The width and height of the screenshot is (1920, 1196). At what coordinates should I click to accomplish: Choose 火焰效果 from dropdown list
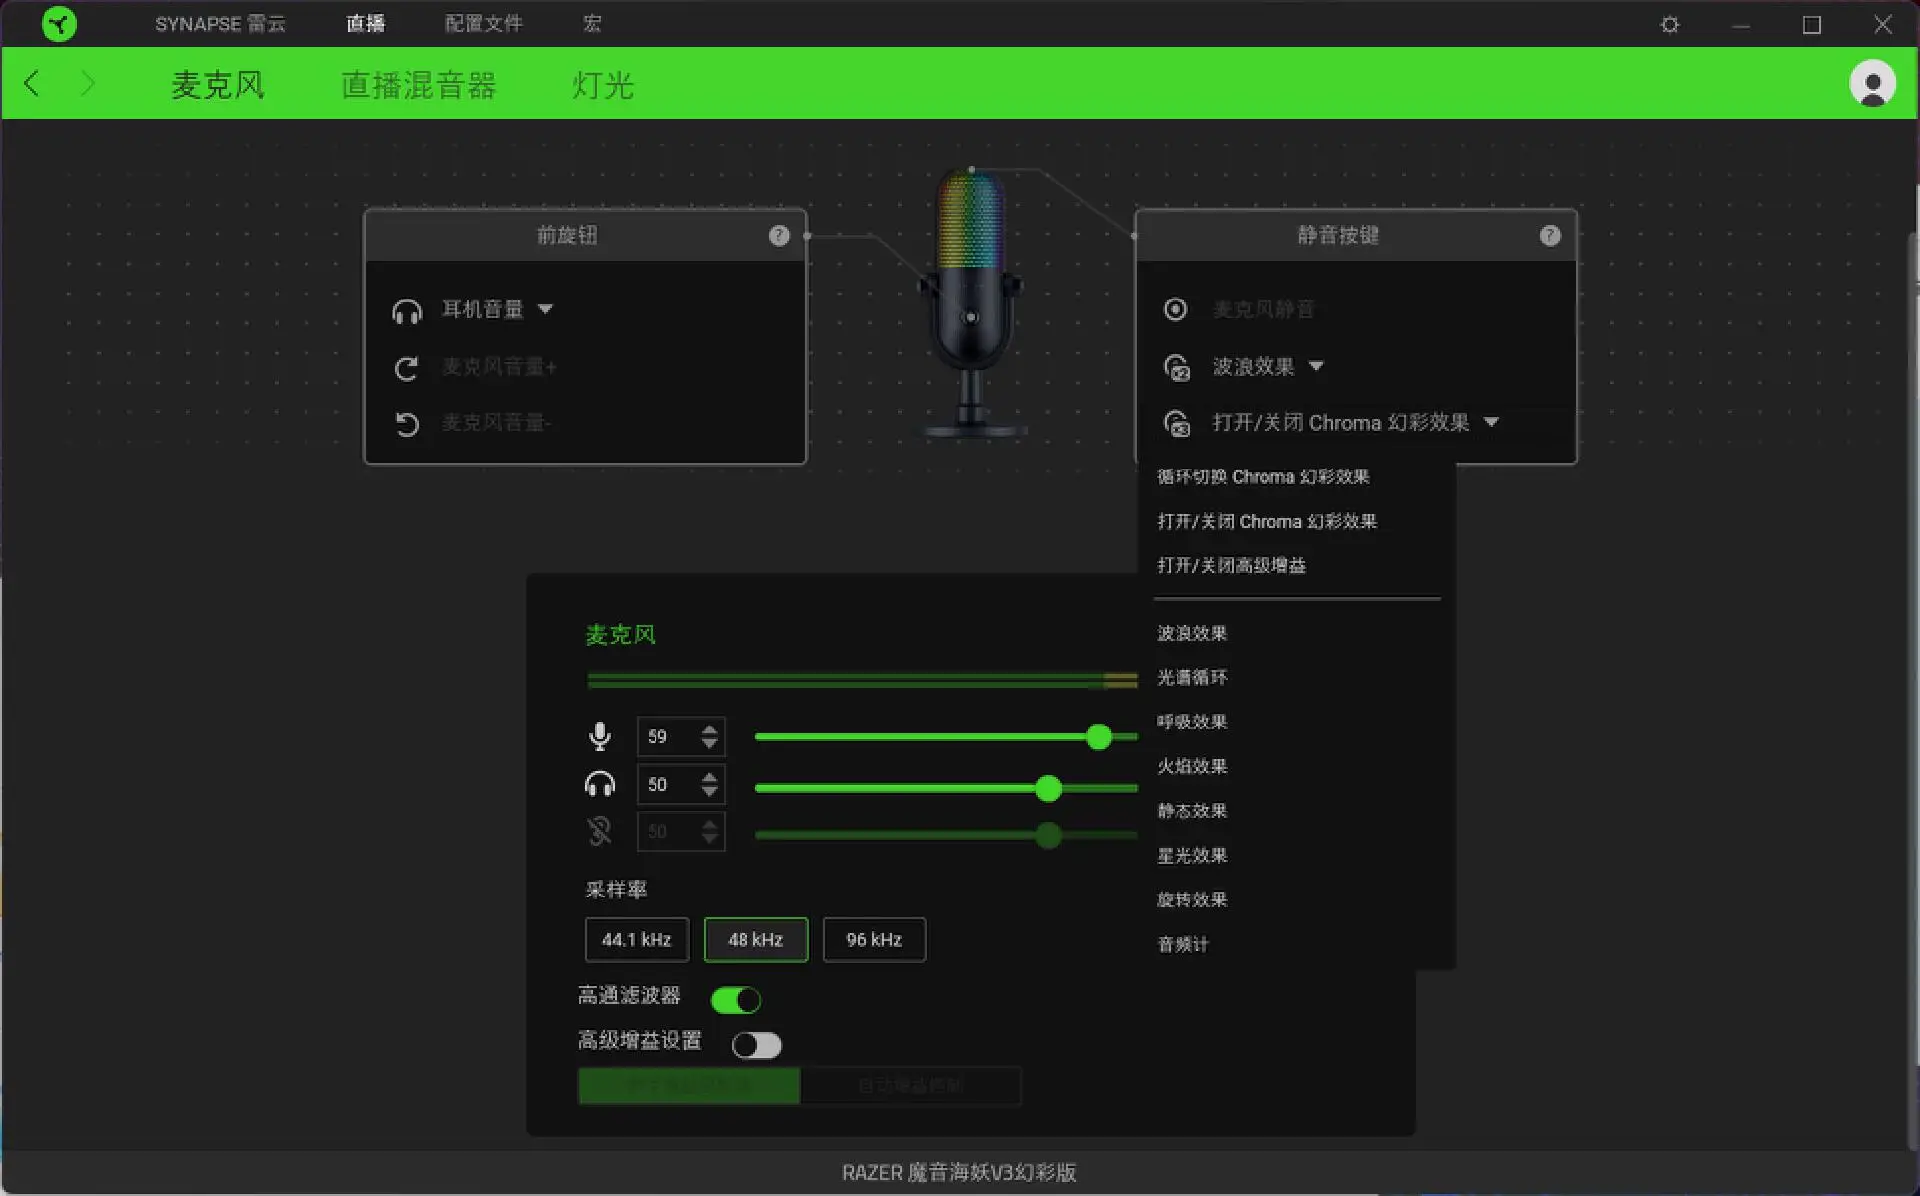click(x=1192, y=766)
